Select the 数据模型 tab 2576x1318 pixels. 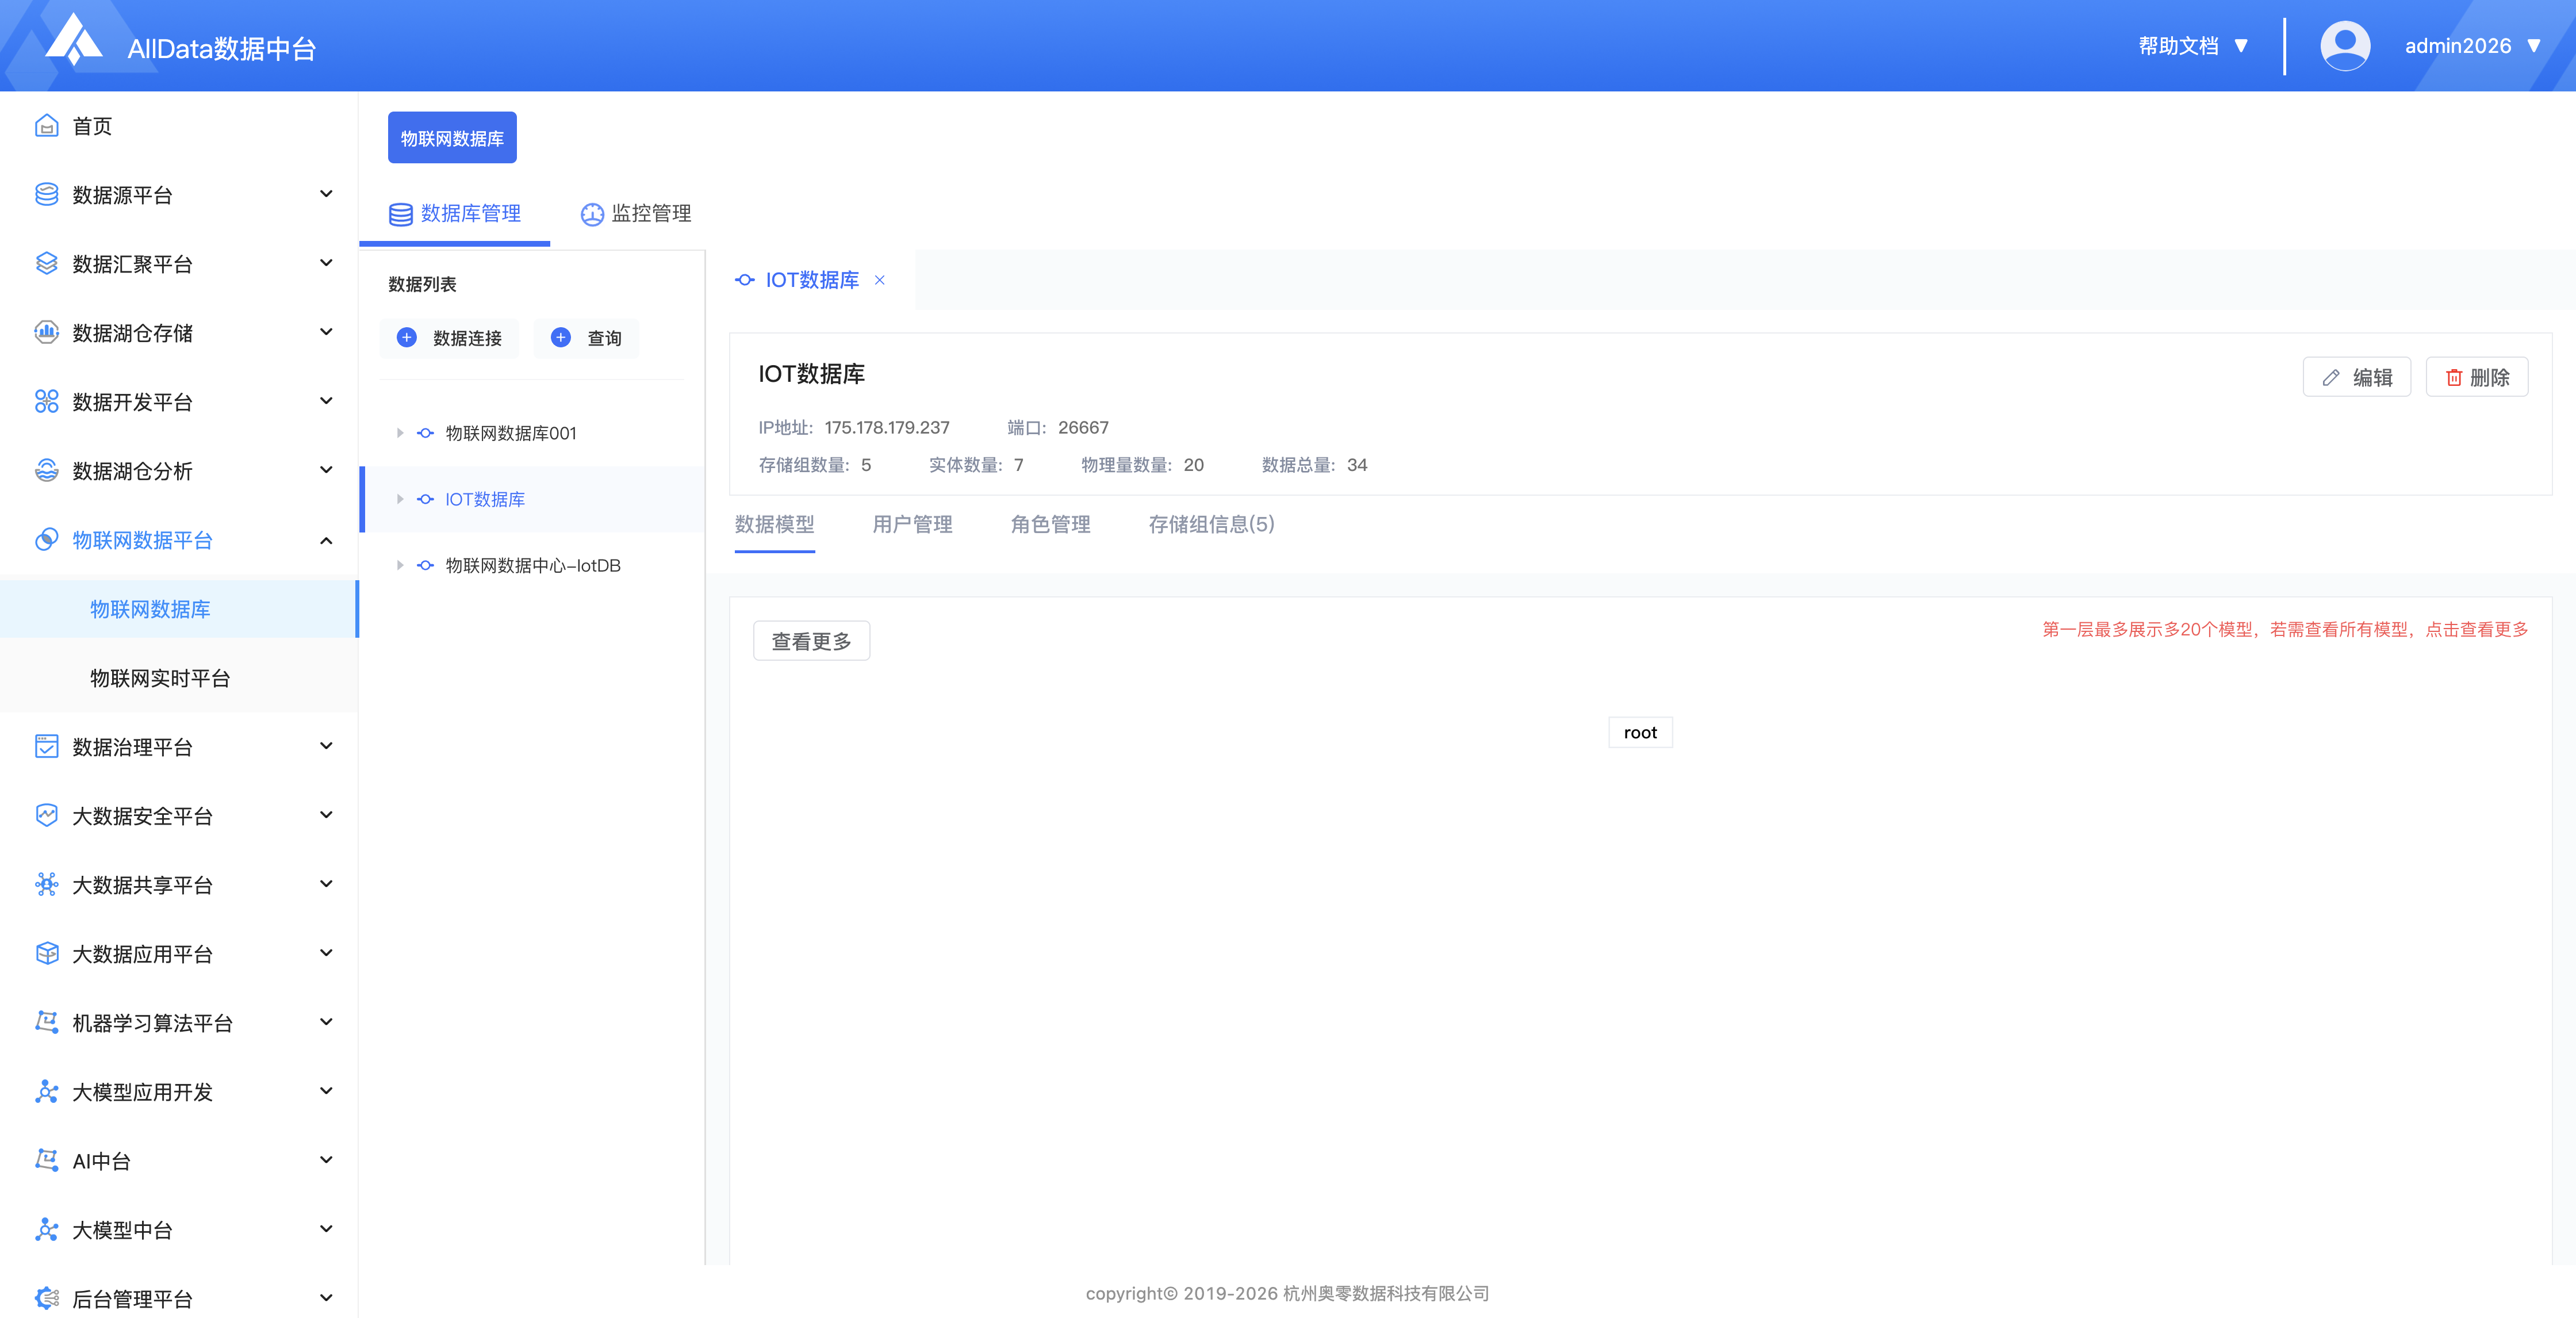pyautogui.click(x=775, y=524)
